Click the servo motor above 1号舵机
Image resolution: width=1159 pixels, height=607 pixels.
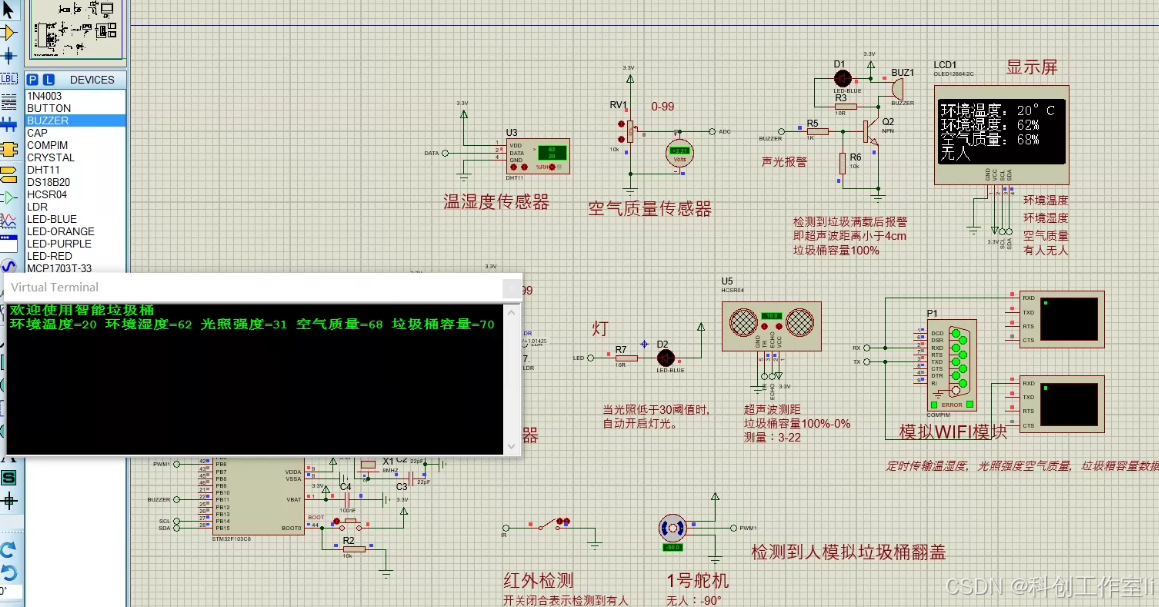click(x=673, y=528)
